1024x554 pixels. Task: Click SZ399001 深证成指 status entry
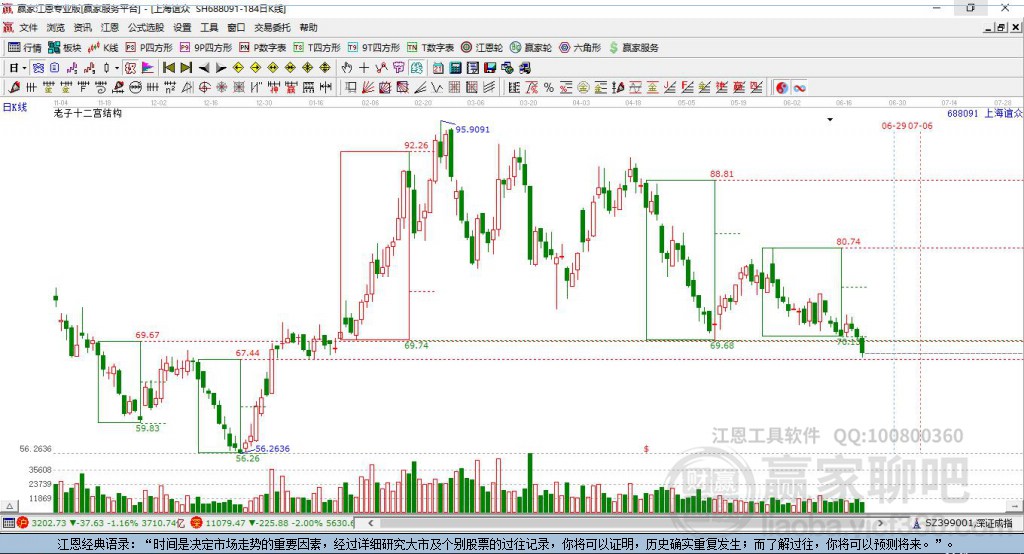[964, 523]
